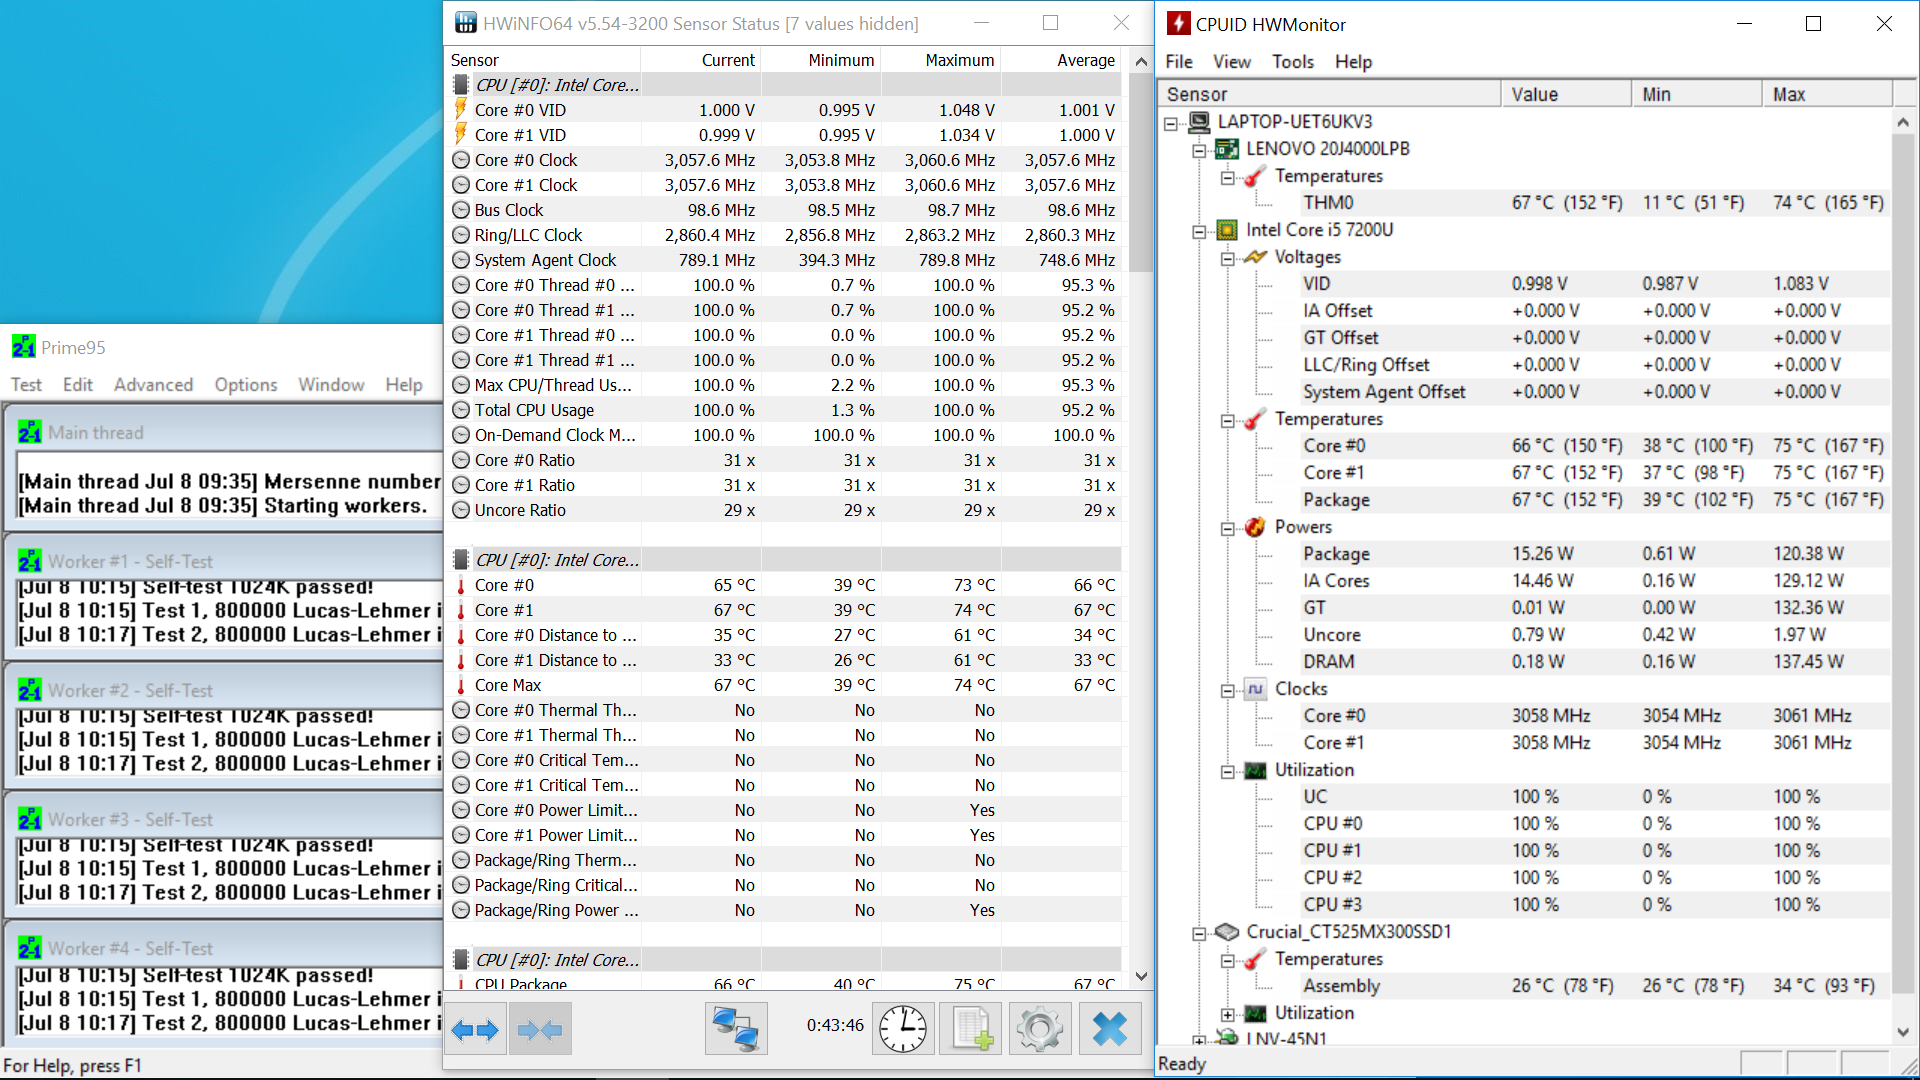Viewport: 1920px width, 1080px height.
Task: Collapse the Intel Core i5 7200U node
Action: 1199,231
